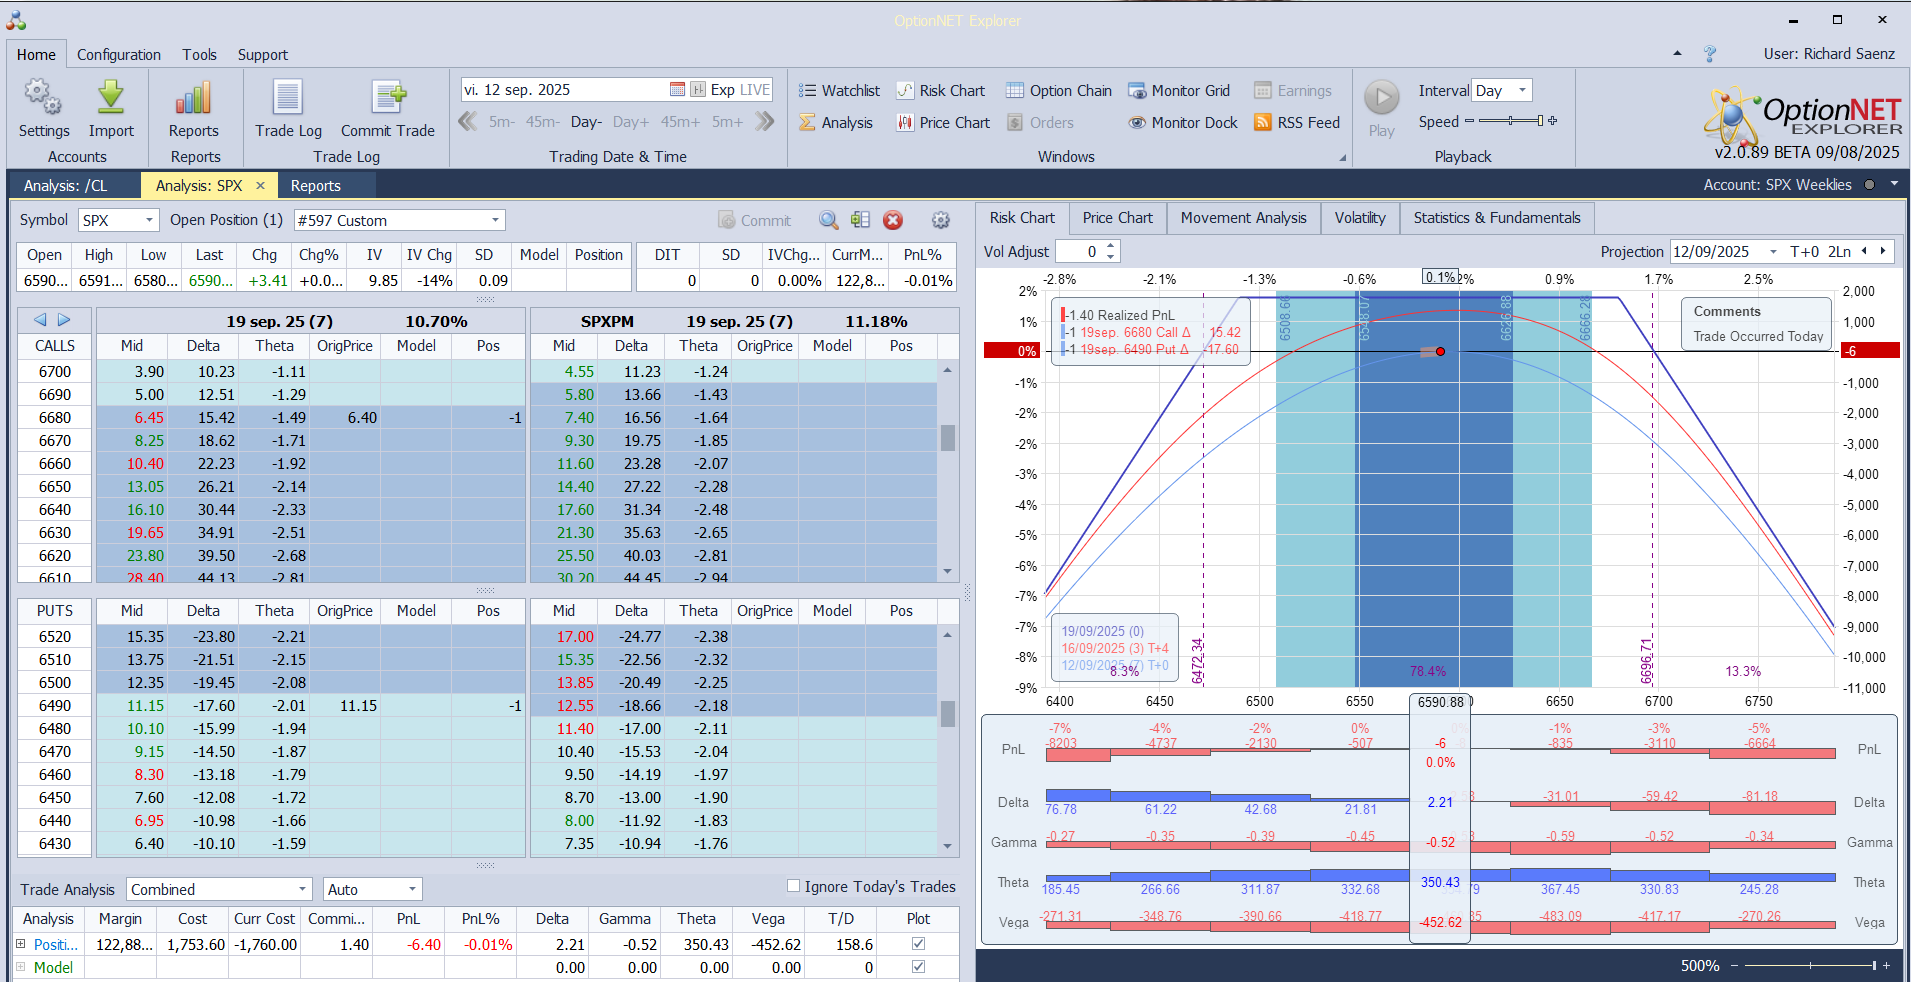Open the Interval Day dropdown
This screenshot has height=982, width=1911.
pyautogui.click(x=1522, y=90)
